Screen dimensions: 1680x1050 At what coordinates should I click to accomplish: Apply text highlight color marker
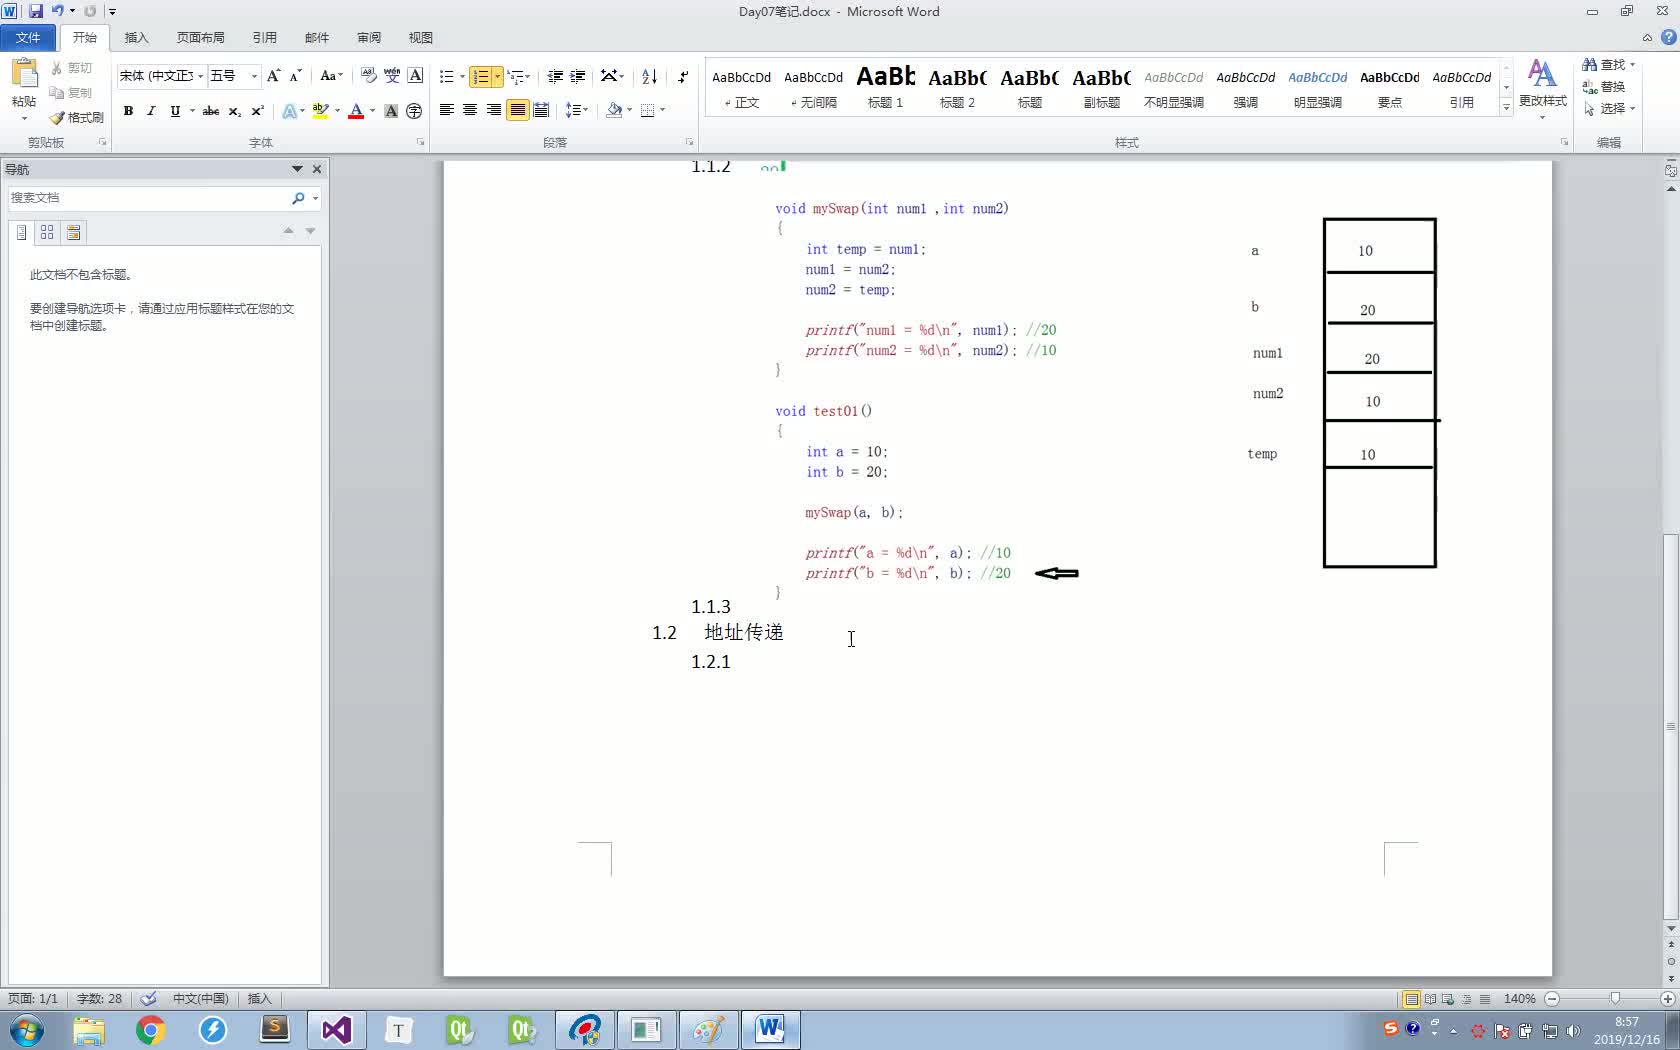pyautogui.click(x=320, y=111)
